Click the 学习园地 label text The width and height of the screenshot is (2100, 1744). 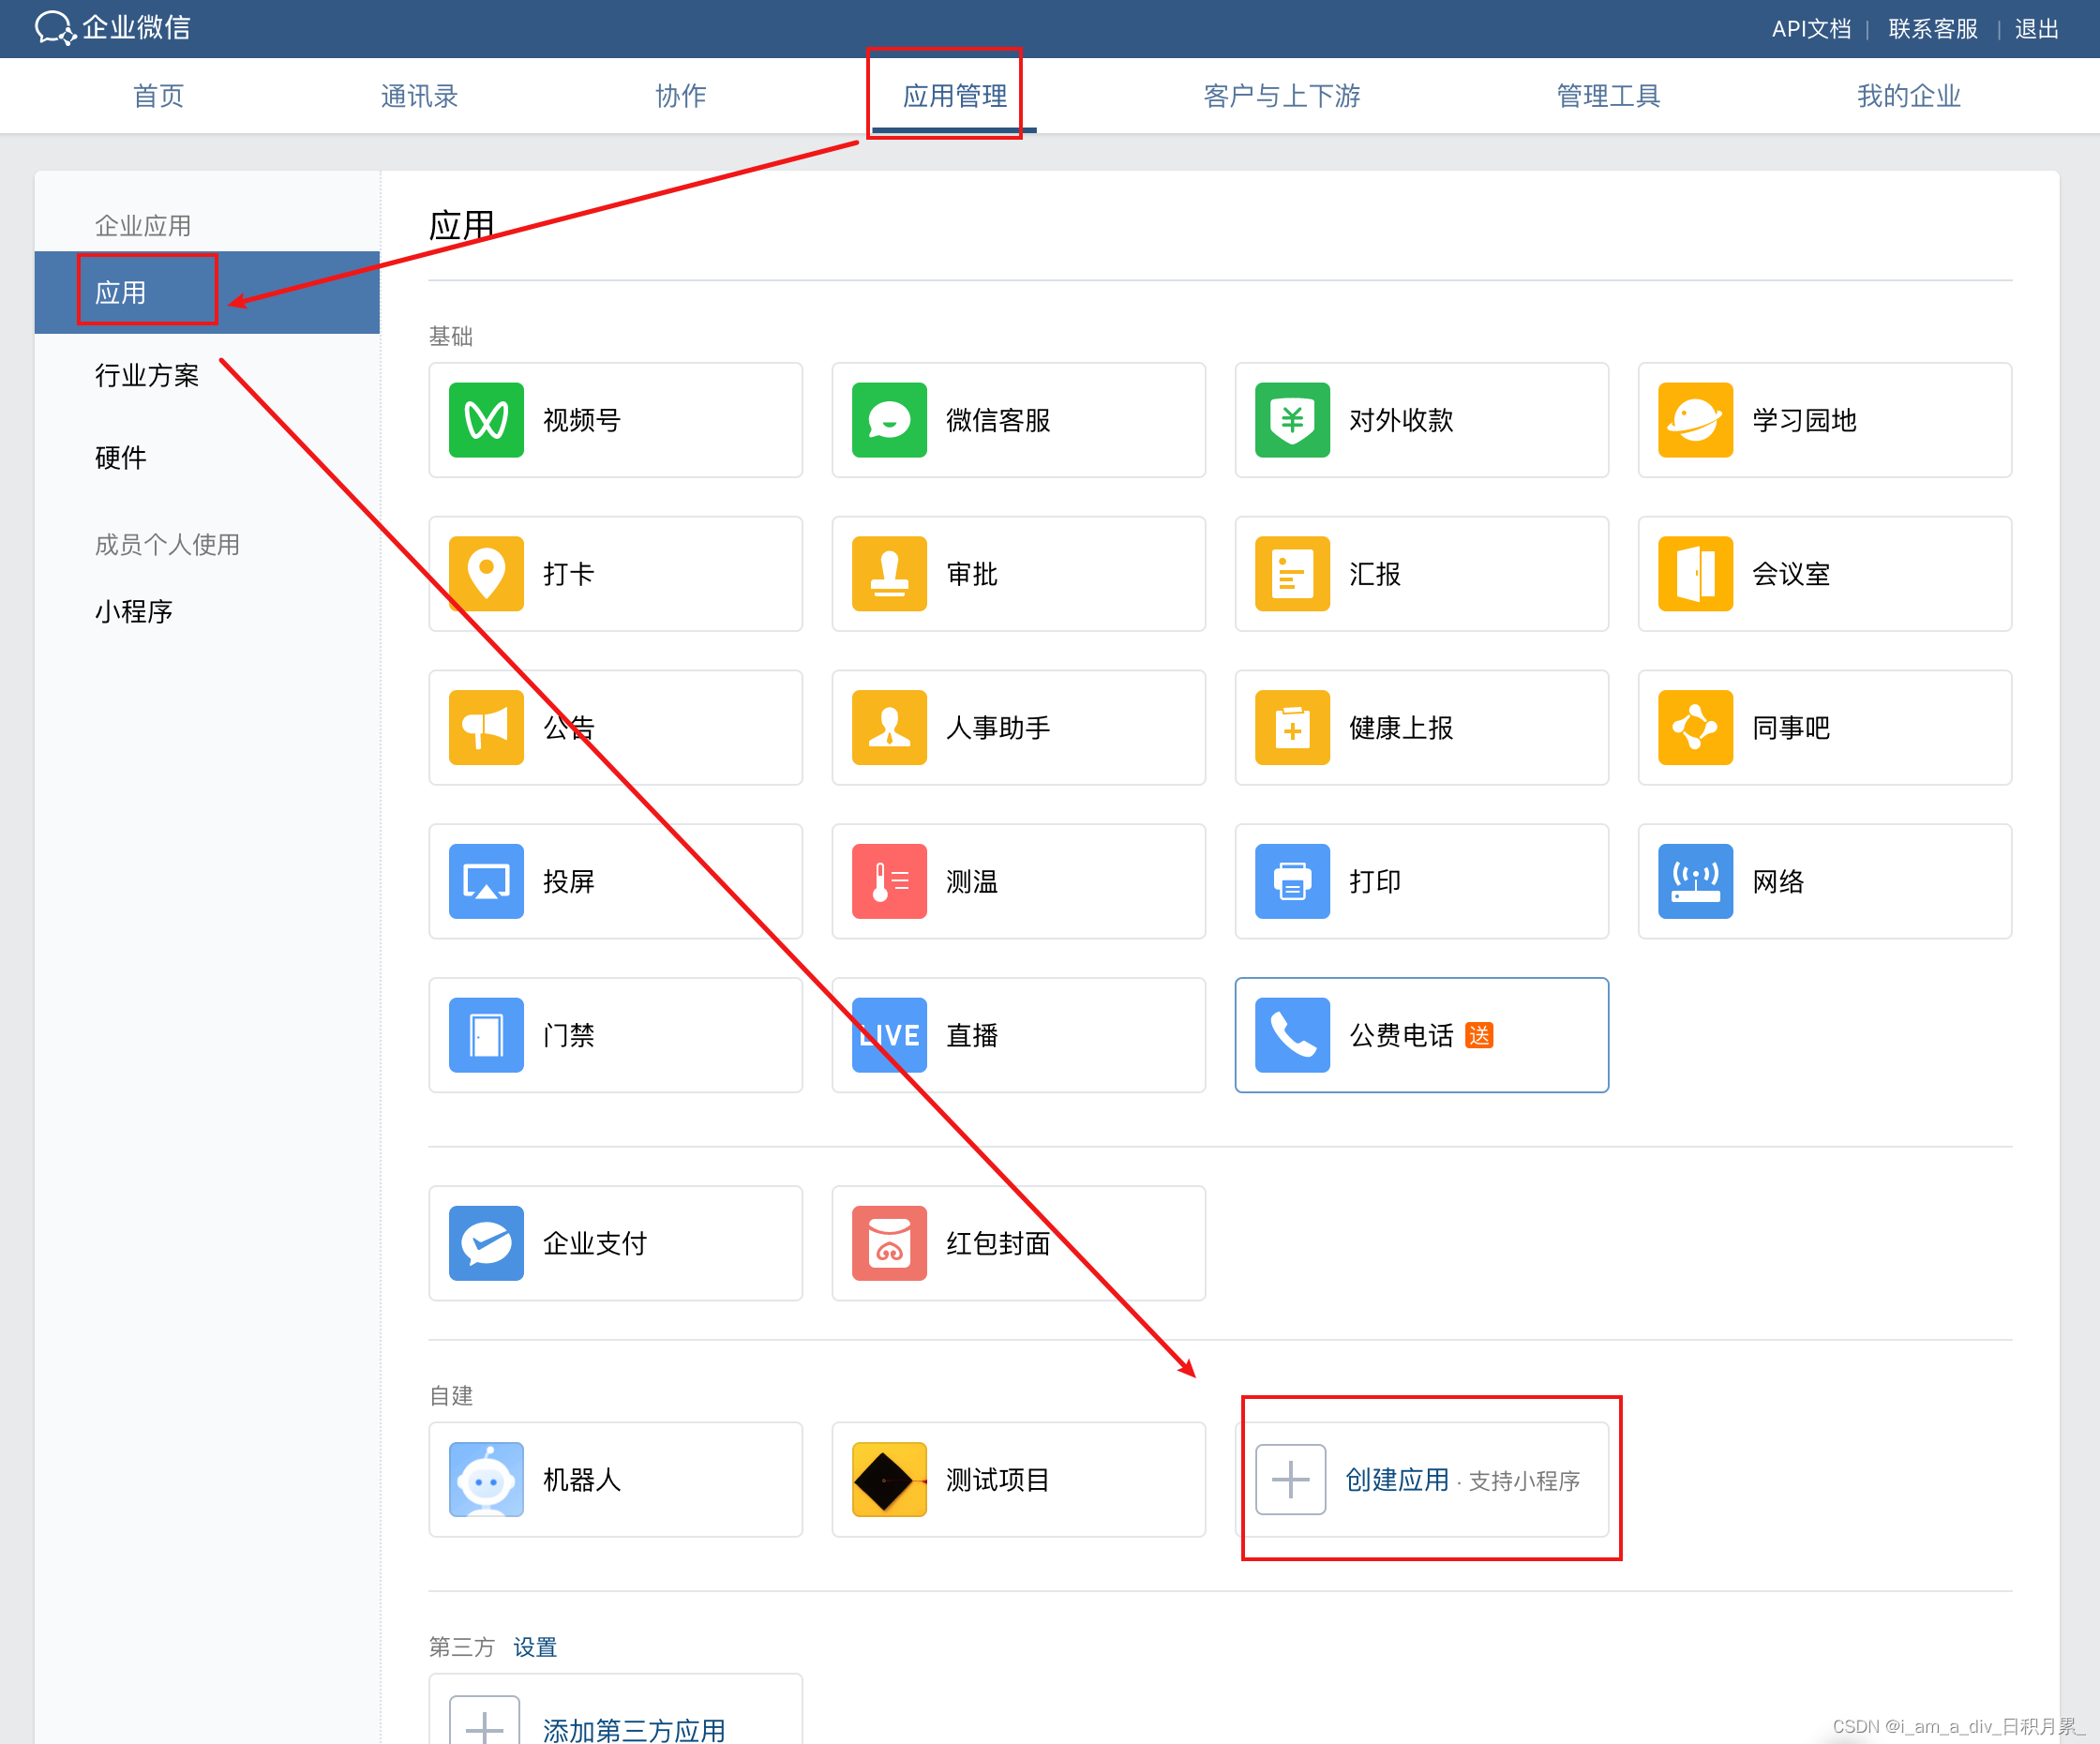(x=1804, y=420)
